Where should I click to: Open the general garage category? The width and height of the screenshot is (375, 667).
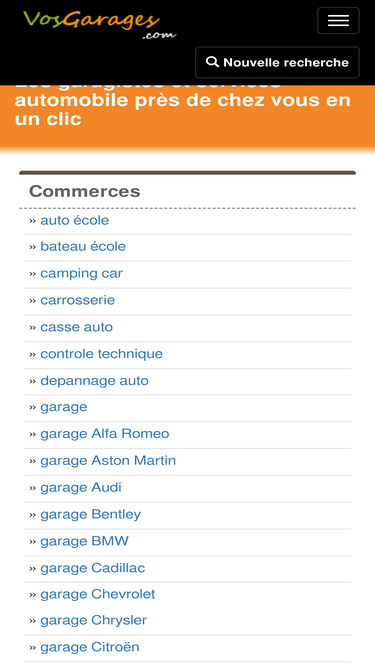64,408
